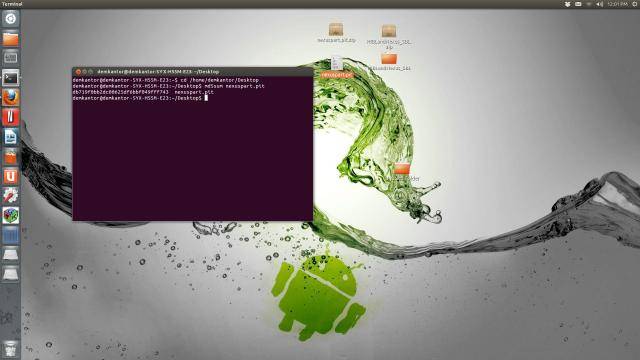
Task: Click the Terminal icon in the launcher
Action: (x=10, y=78)
